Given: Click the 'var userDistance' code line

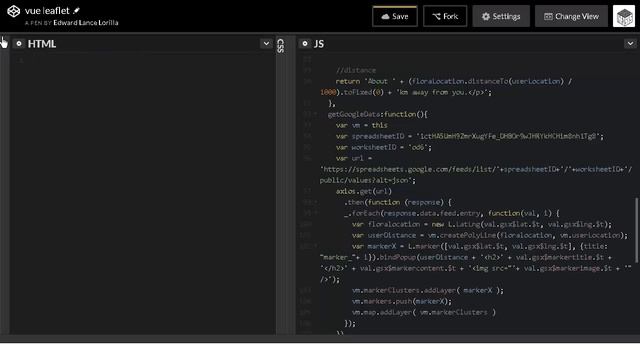Looking at the screenshot, I should point(490,236).
